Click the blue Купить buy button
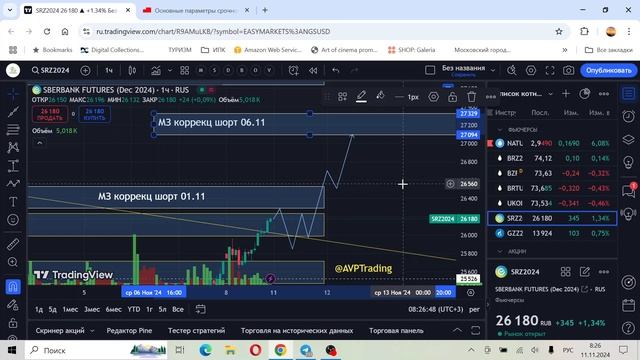 [94, 115]
